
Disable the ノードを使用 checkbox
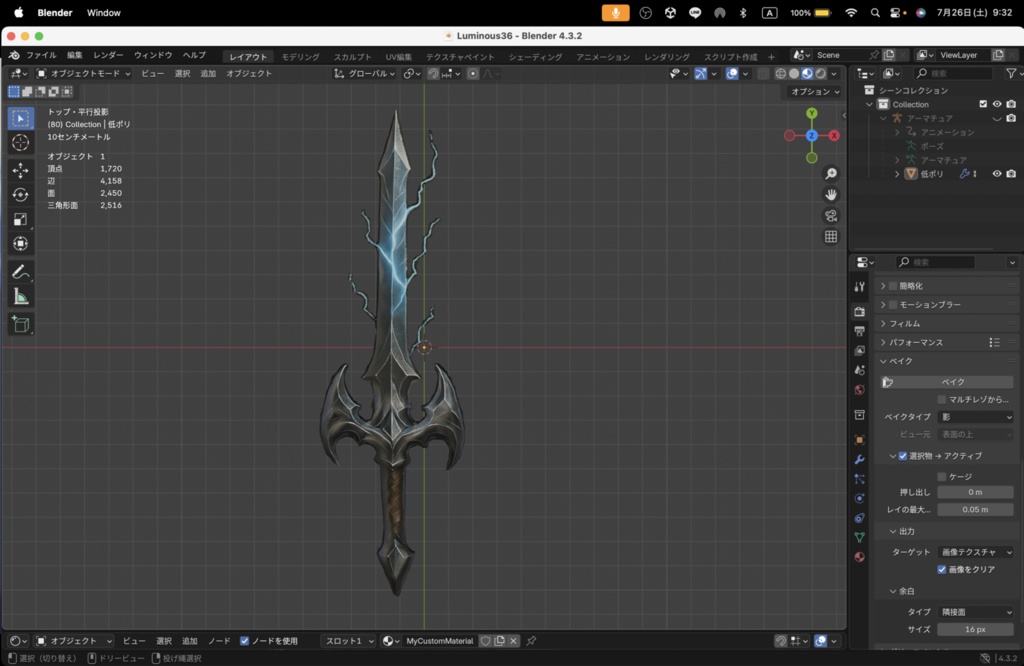click(245, 641)
